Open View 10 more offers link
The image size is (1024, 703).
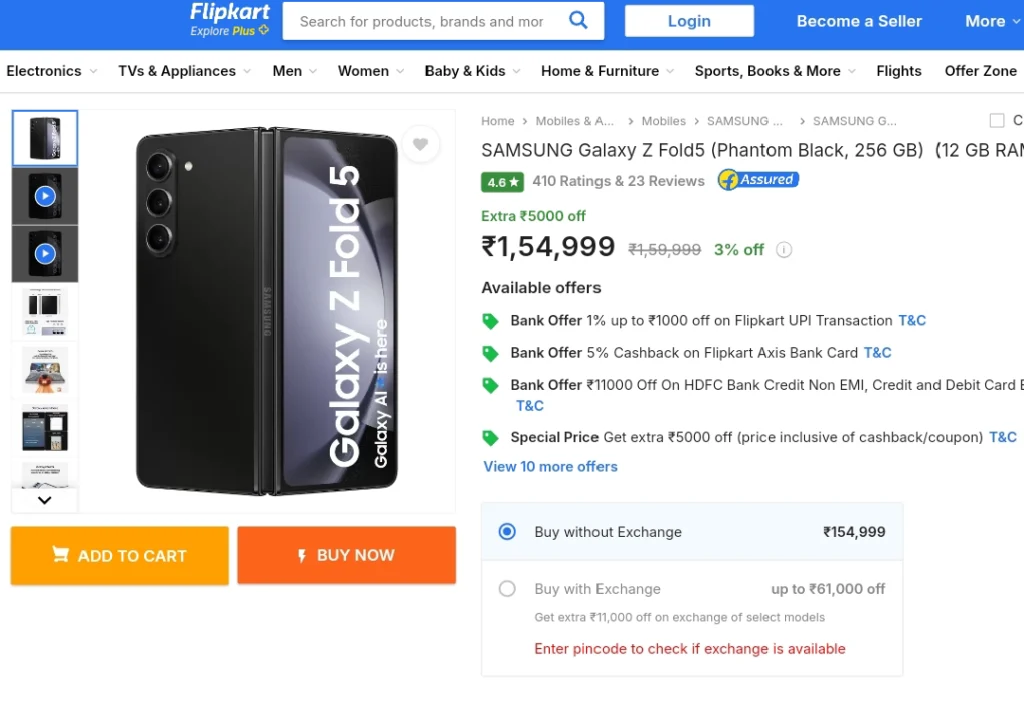click(550, 466)
